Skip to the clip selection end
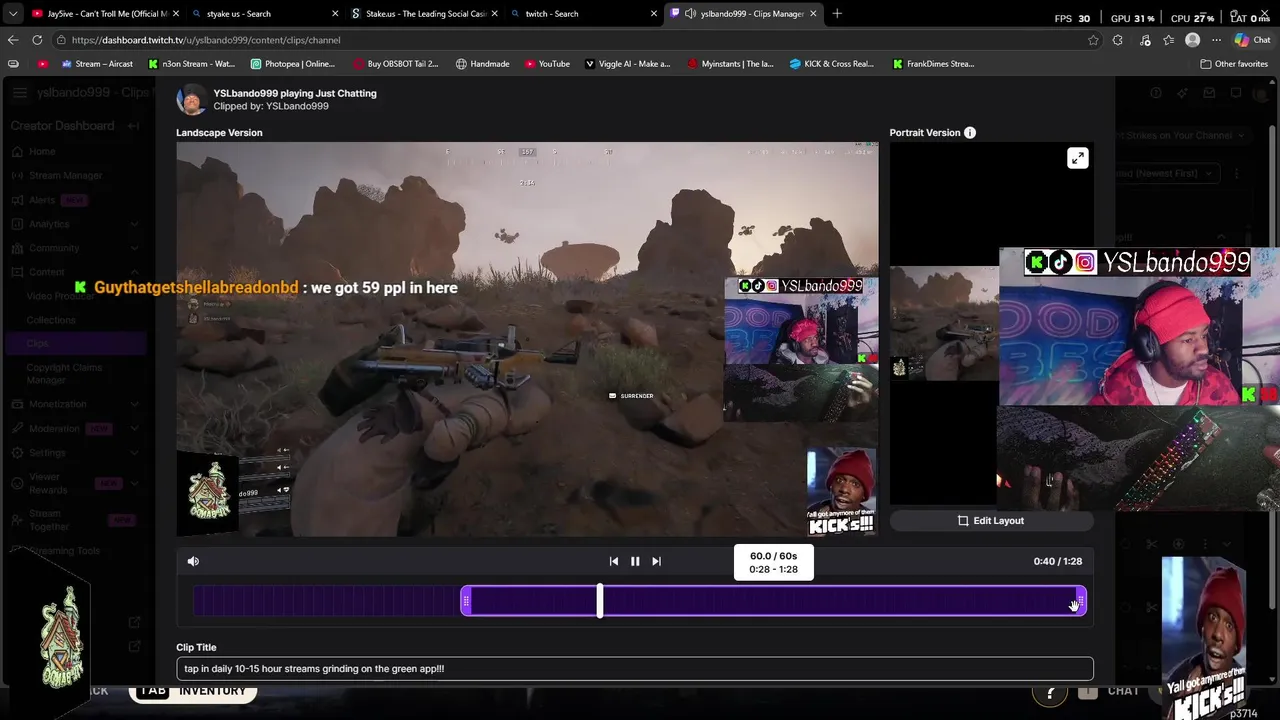The height and width of the screenshot is (720, 1280). [x=656, y=561]
